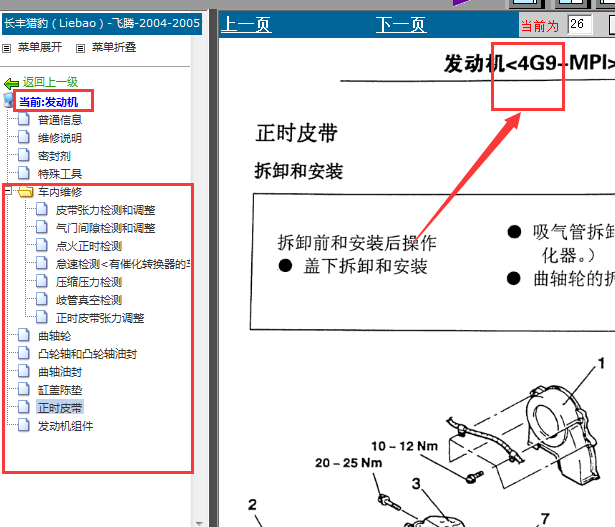Open the 发动机组件 tree item
Screen dimensions: 615x527
click(x=65, y=426)
